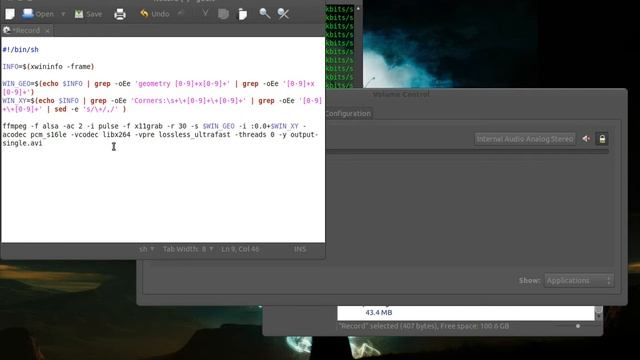Open the Tab Width dropdown in status bar
Viewport: 640px width, 360px height.
(188, 249)
